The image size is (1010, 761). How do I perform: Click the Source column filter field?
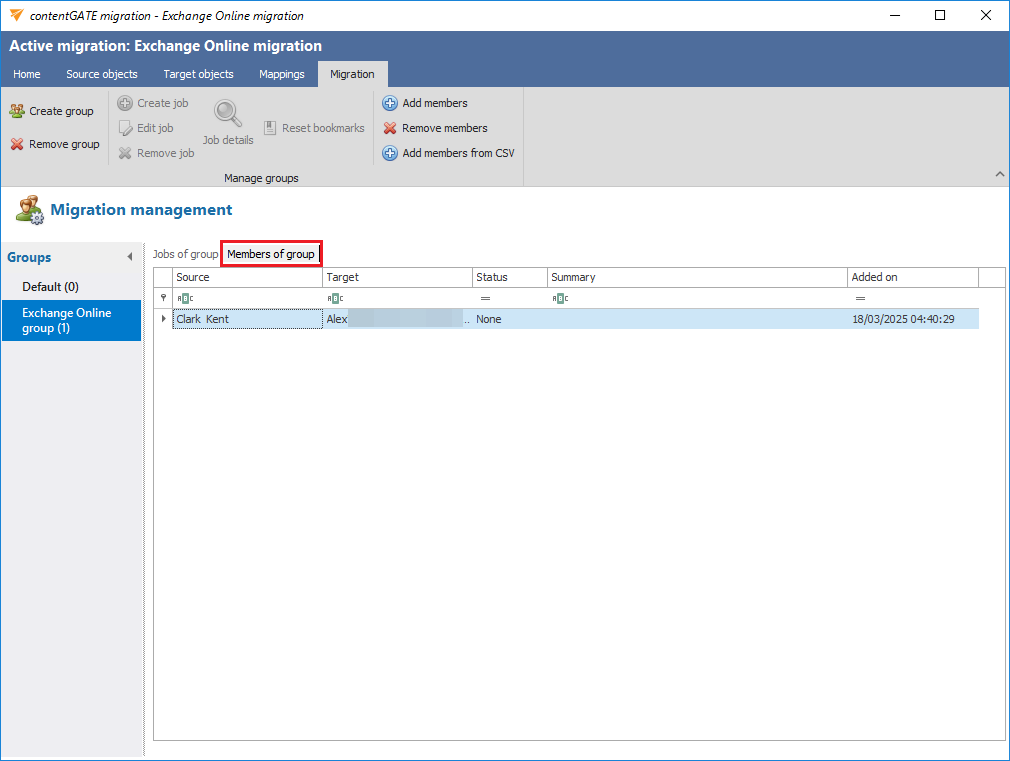pos(250,298)
